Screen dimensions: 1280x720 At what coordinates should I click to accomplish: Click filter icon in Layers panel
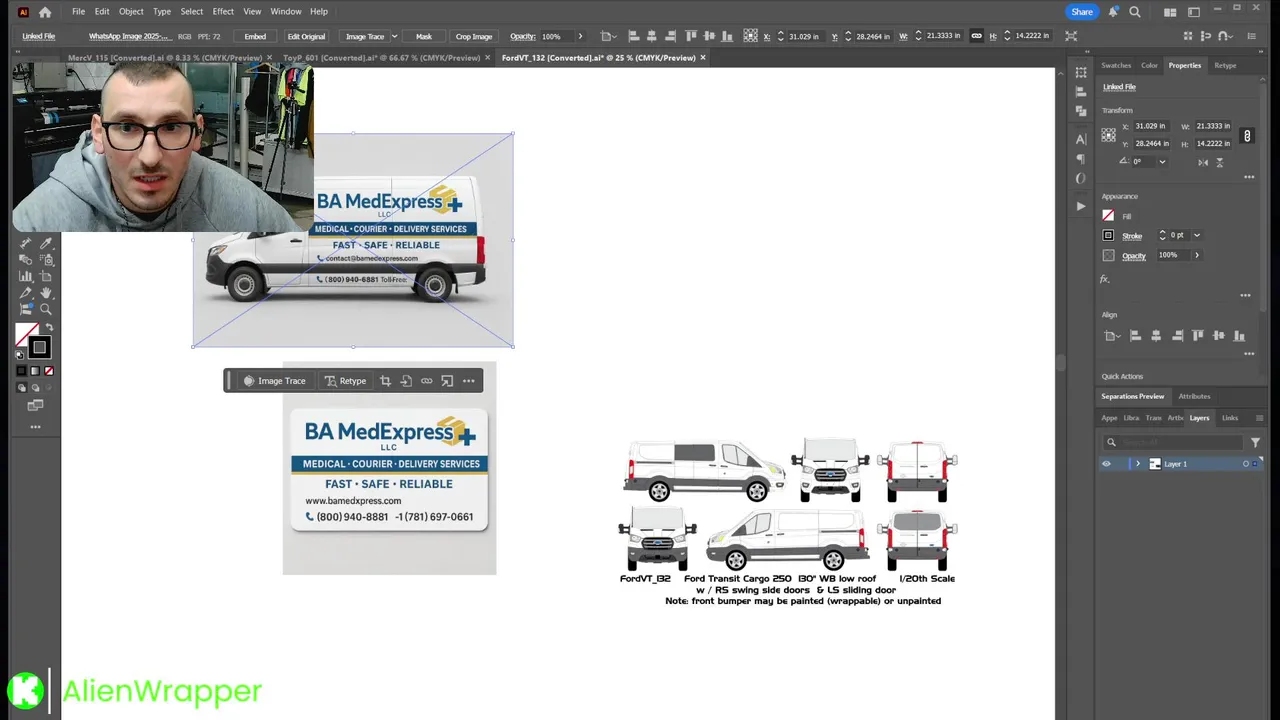[1255, 442]
